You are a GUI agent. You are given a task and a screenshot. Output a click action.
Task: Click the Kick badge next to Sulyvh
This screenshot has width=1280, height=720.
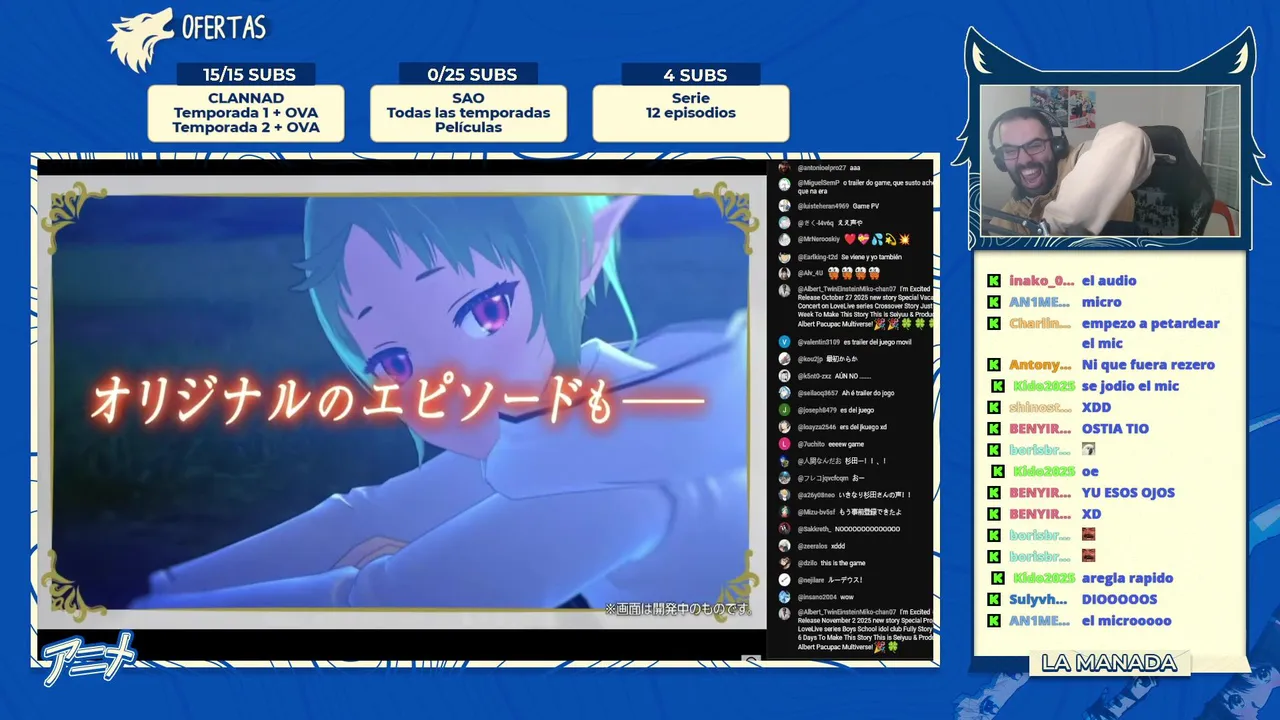[994, 600]
